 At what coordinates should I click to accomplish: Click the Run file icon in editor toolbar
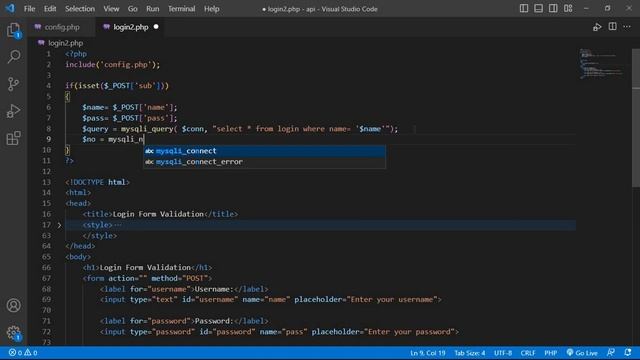tap(597, 27)
